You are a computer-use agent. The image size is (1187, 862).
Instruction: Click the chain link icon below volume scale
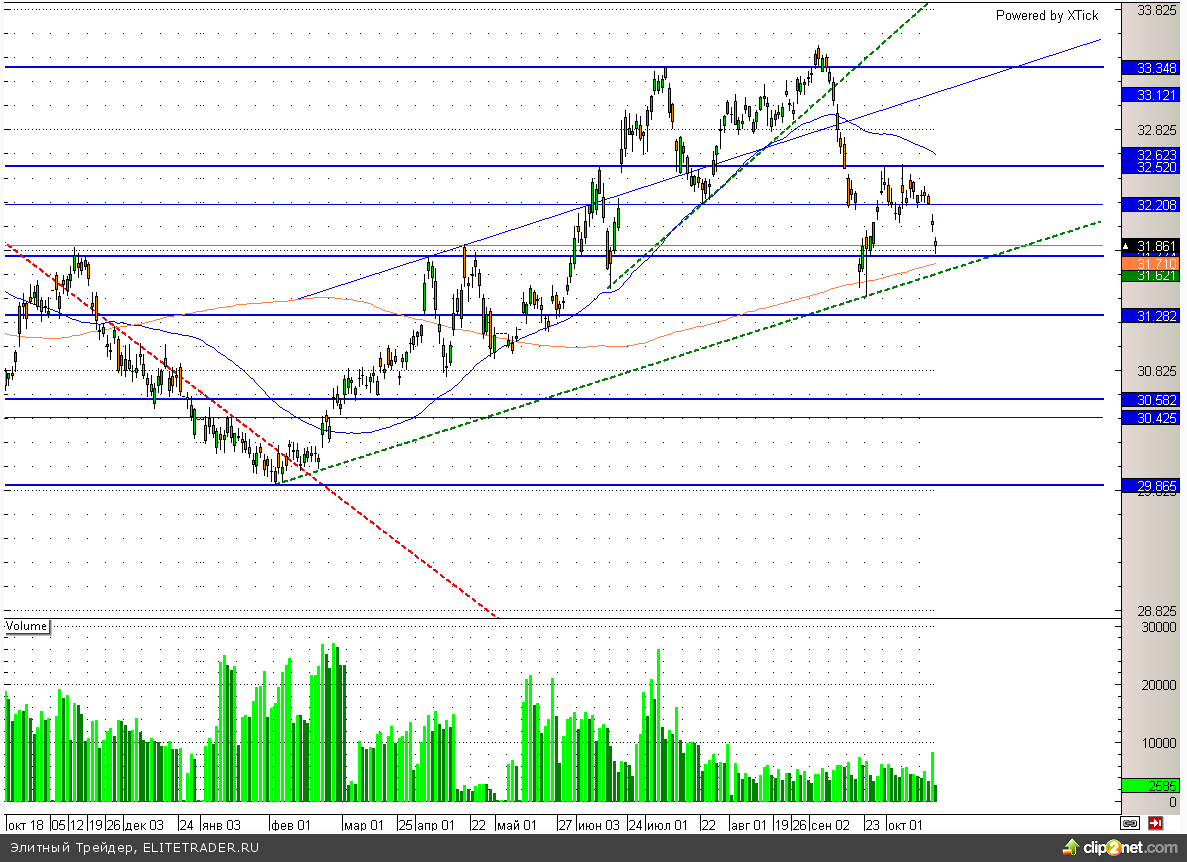pos(1130,824)
